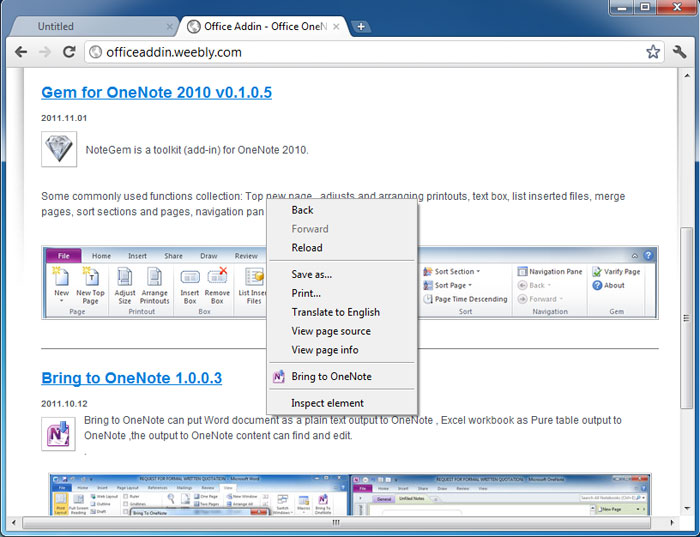Click the horizontal scrollbar right arrow
The height and width of the screenshot is (537, 700).
click(x=672, y=522)
